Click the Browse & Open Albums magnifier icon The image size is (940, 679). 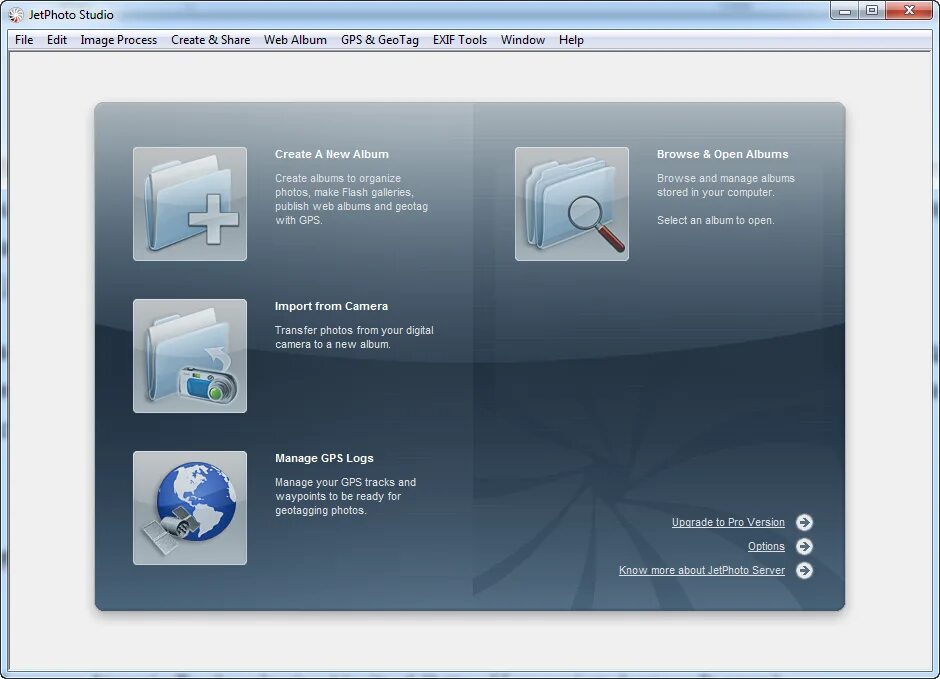571,204
